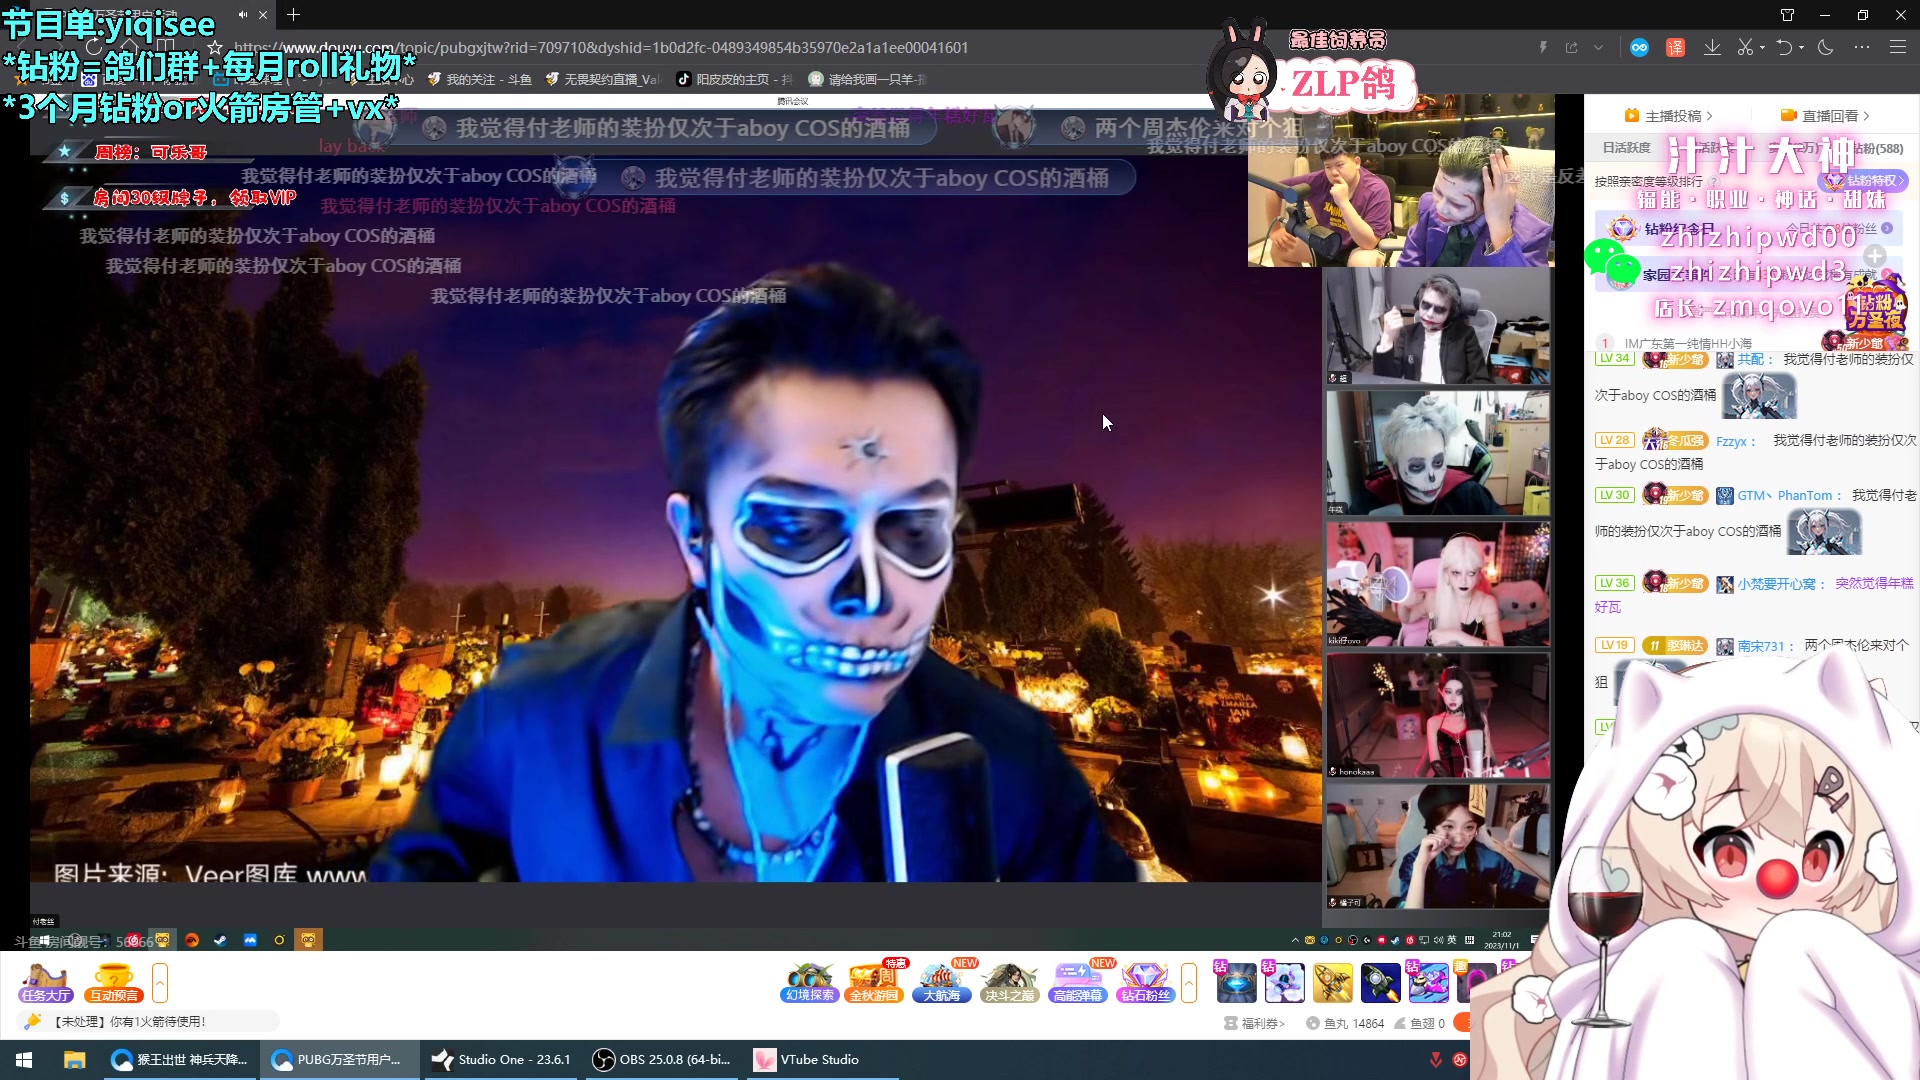Switch to the VTube Studio taskbar window
This screenshot has width=1920, height=1080.
(x=822, y=1059)
